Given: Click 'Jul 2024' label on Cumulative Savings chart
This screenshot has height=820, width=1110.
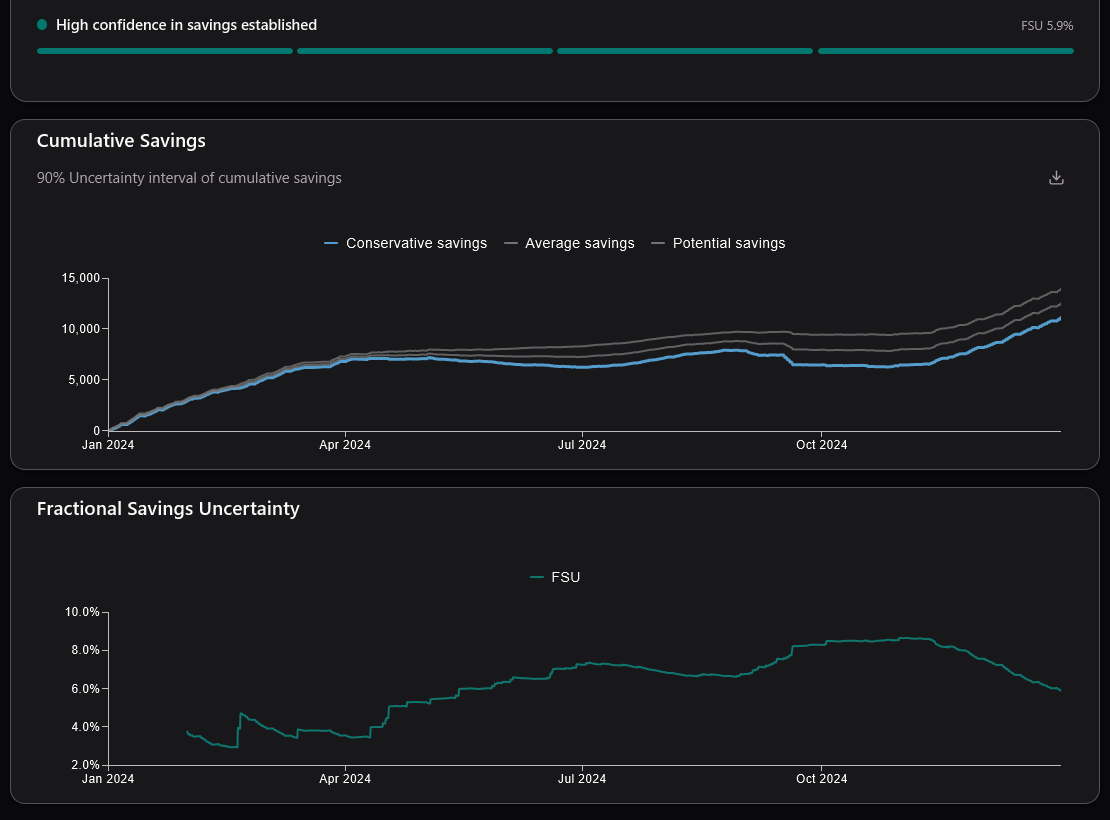Looking at the screenshot, I should pyautogui.click(x=582, y=445).
